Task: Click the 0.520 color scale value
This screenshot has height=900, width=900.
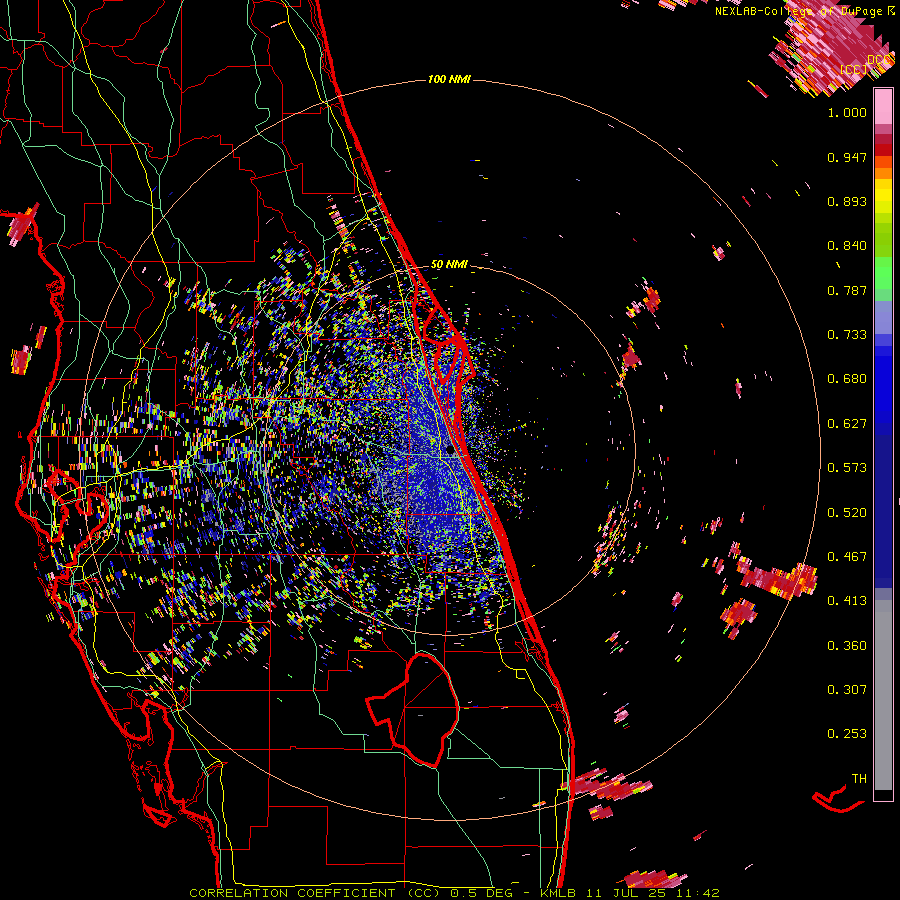Action: pyautogui.click(x=847, y=513)
